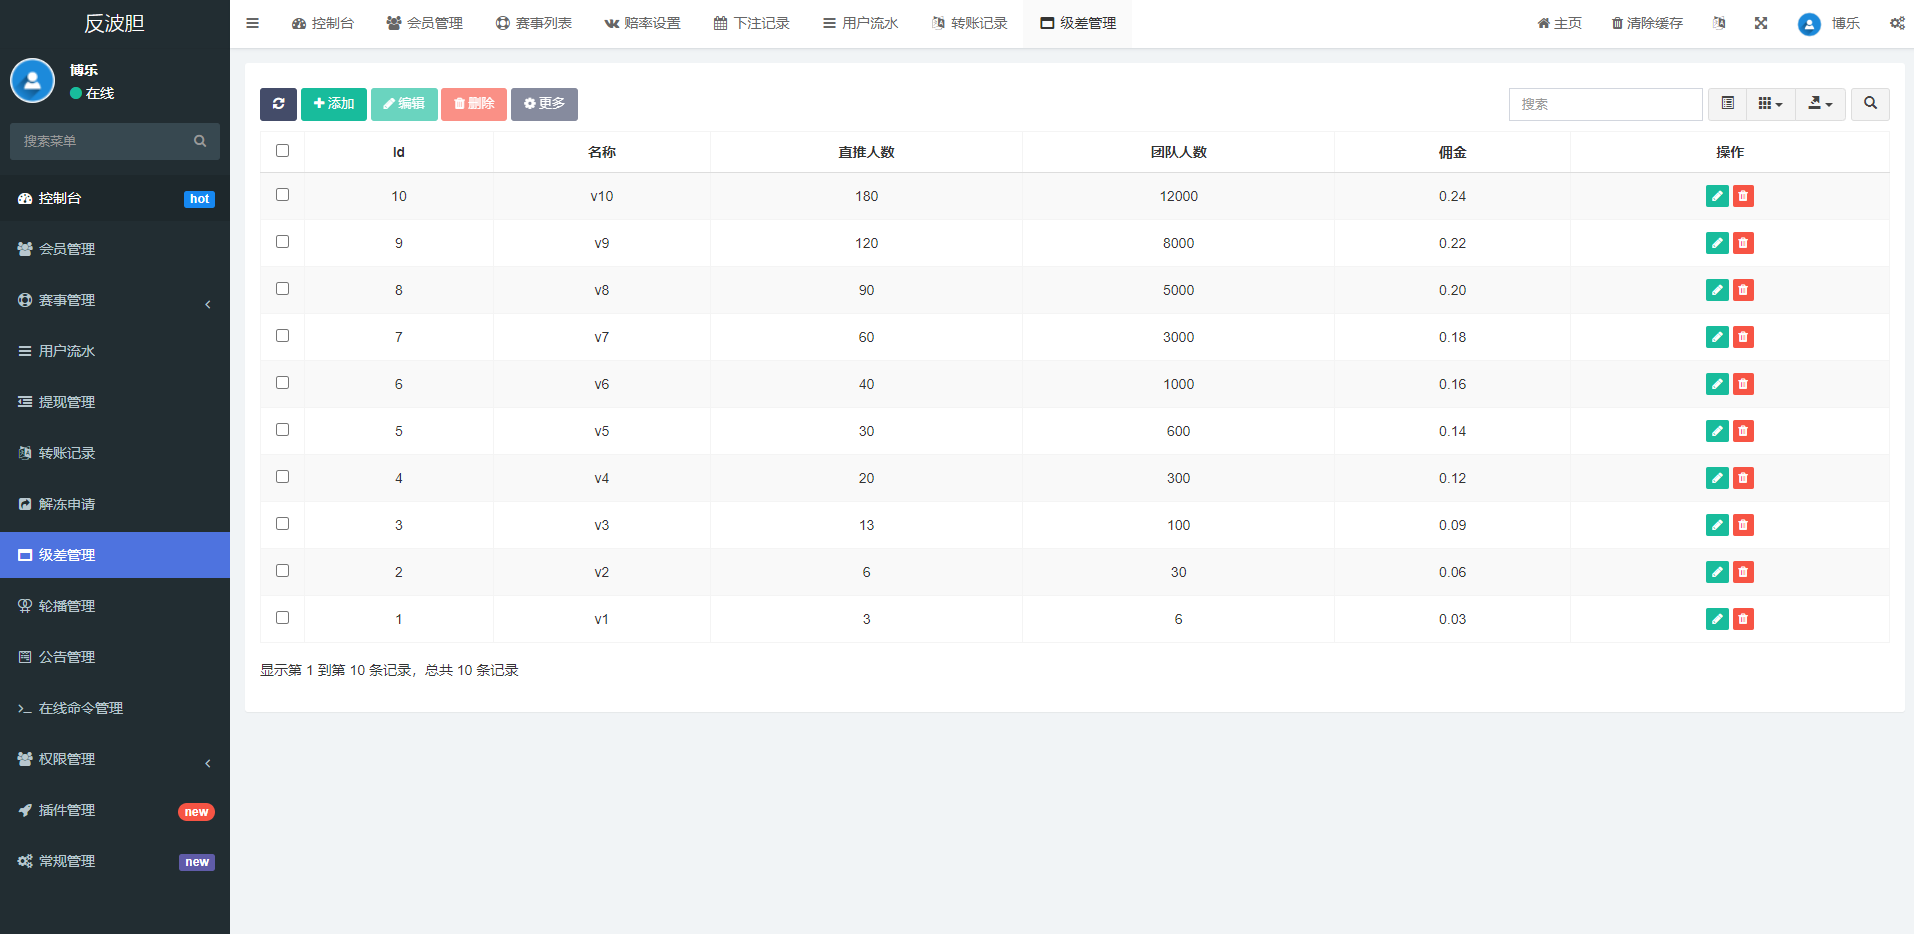This screenshot has width=1914, height=934.
Task: Open the fullscreen toggle icon in top bar
Action: (1761, 22)
